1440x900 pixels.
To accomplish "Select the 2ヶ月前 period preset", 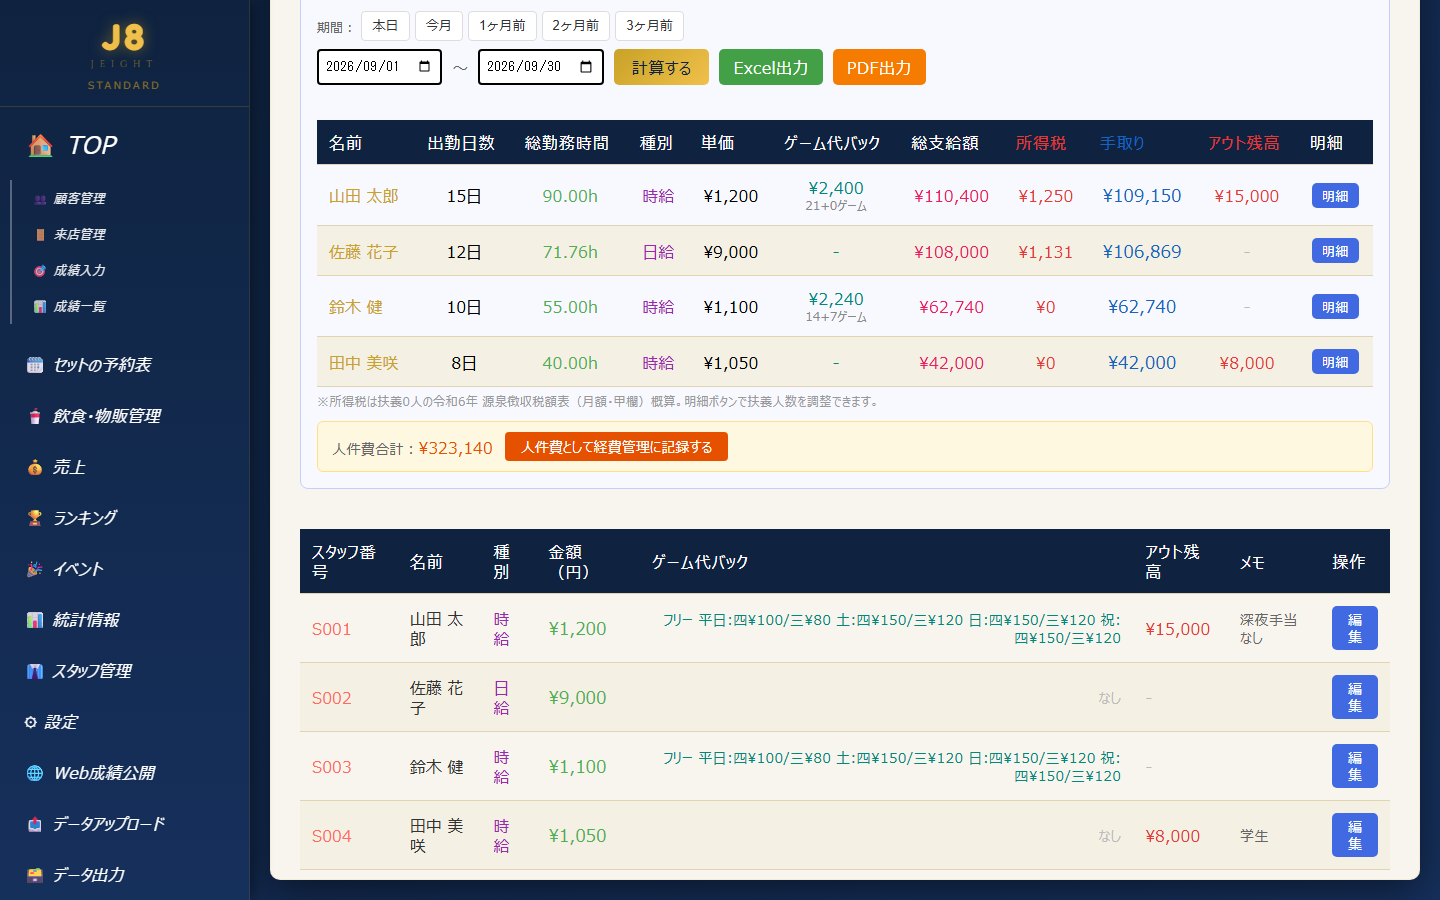I will (x=576, y=26).
